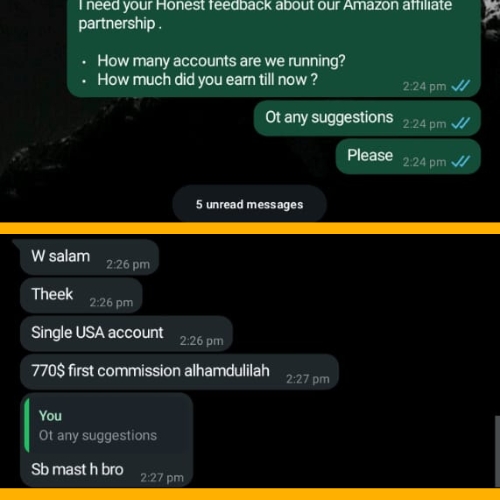Select the sent 'Please' message bubble

pyautogui.click(x=408, y=156)
